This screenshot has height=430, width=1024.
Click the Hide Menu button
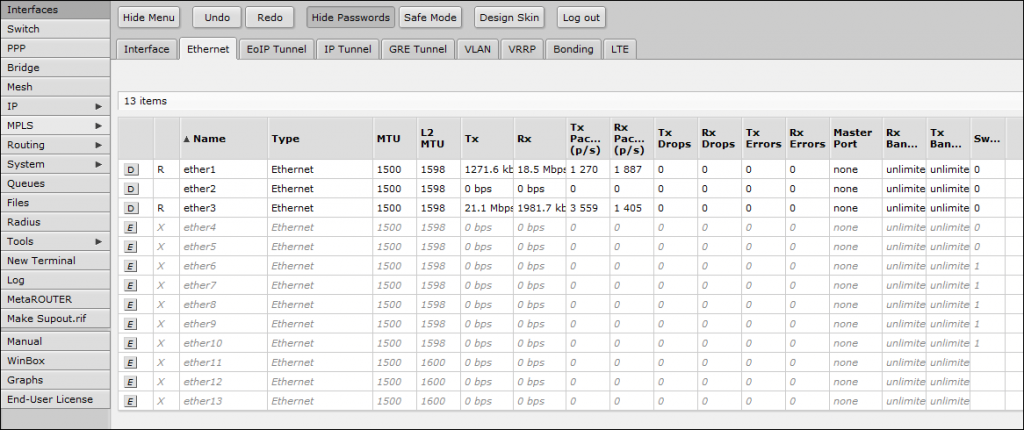coord(148,18)
